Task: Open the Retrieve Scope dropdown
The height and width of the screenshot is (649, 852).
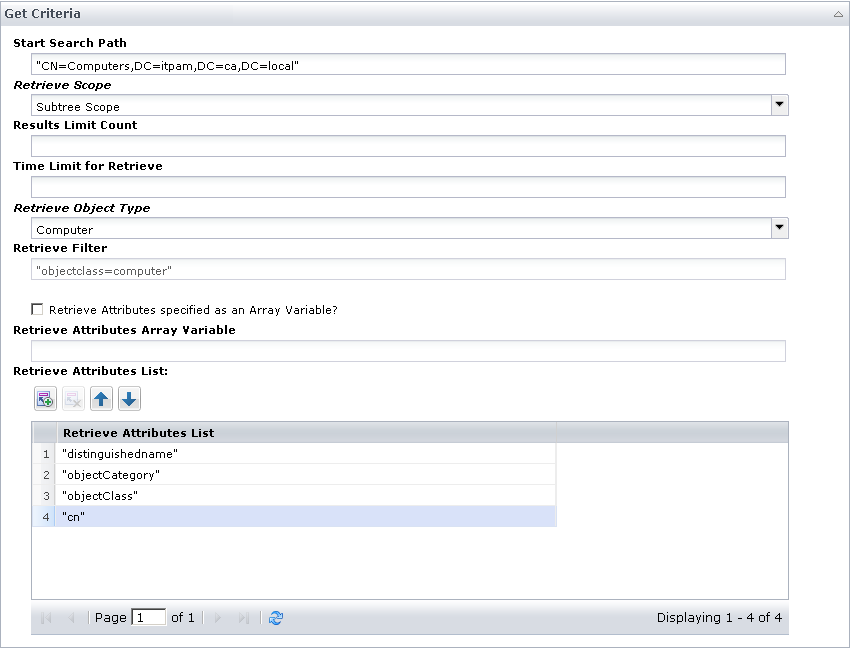Action: coord(779,105)
